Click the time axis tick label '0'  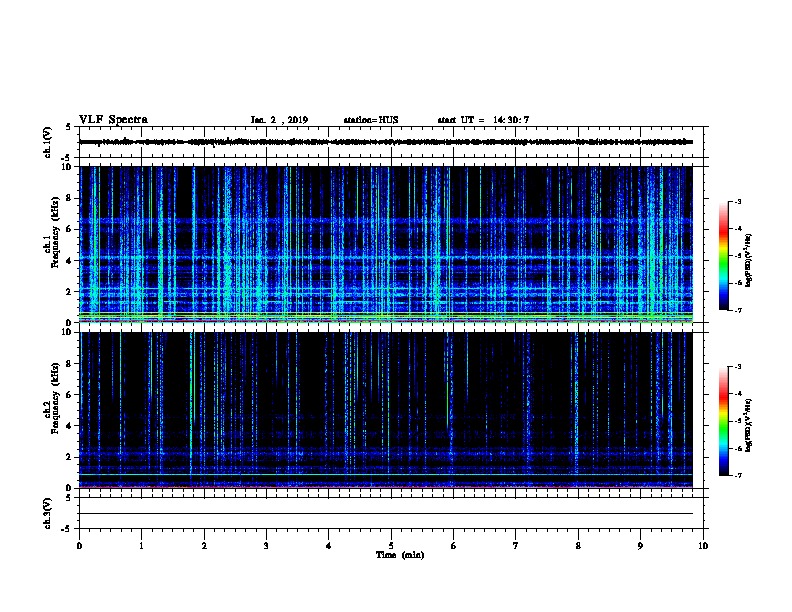(x=79, y=546)
